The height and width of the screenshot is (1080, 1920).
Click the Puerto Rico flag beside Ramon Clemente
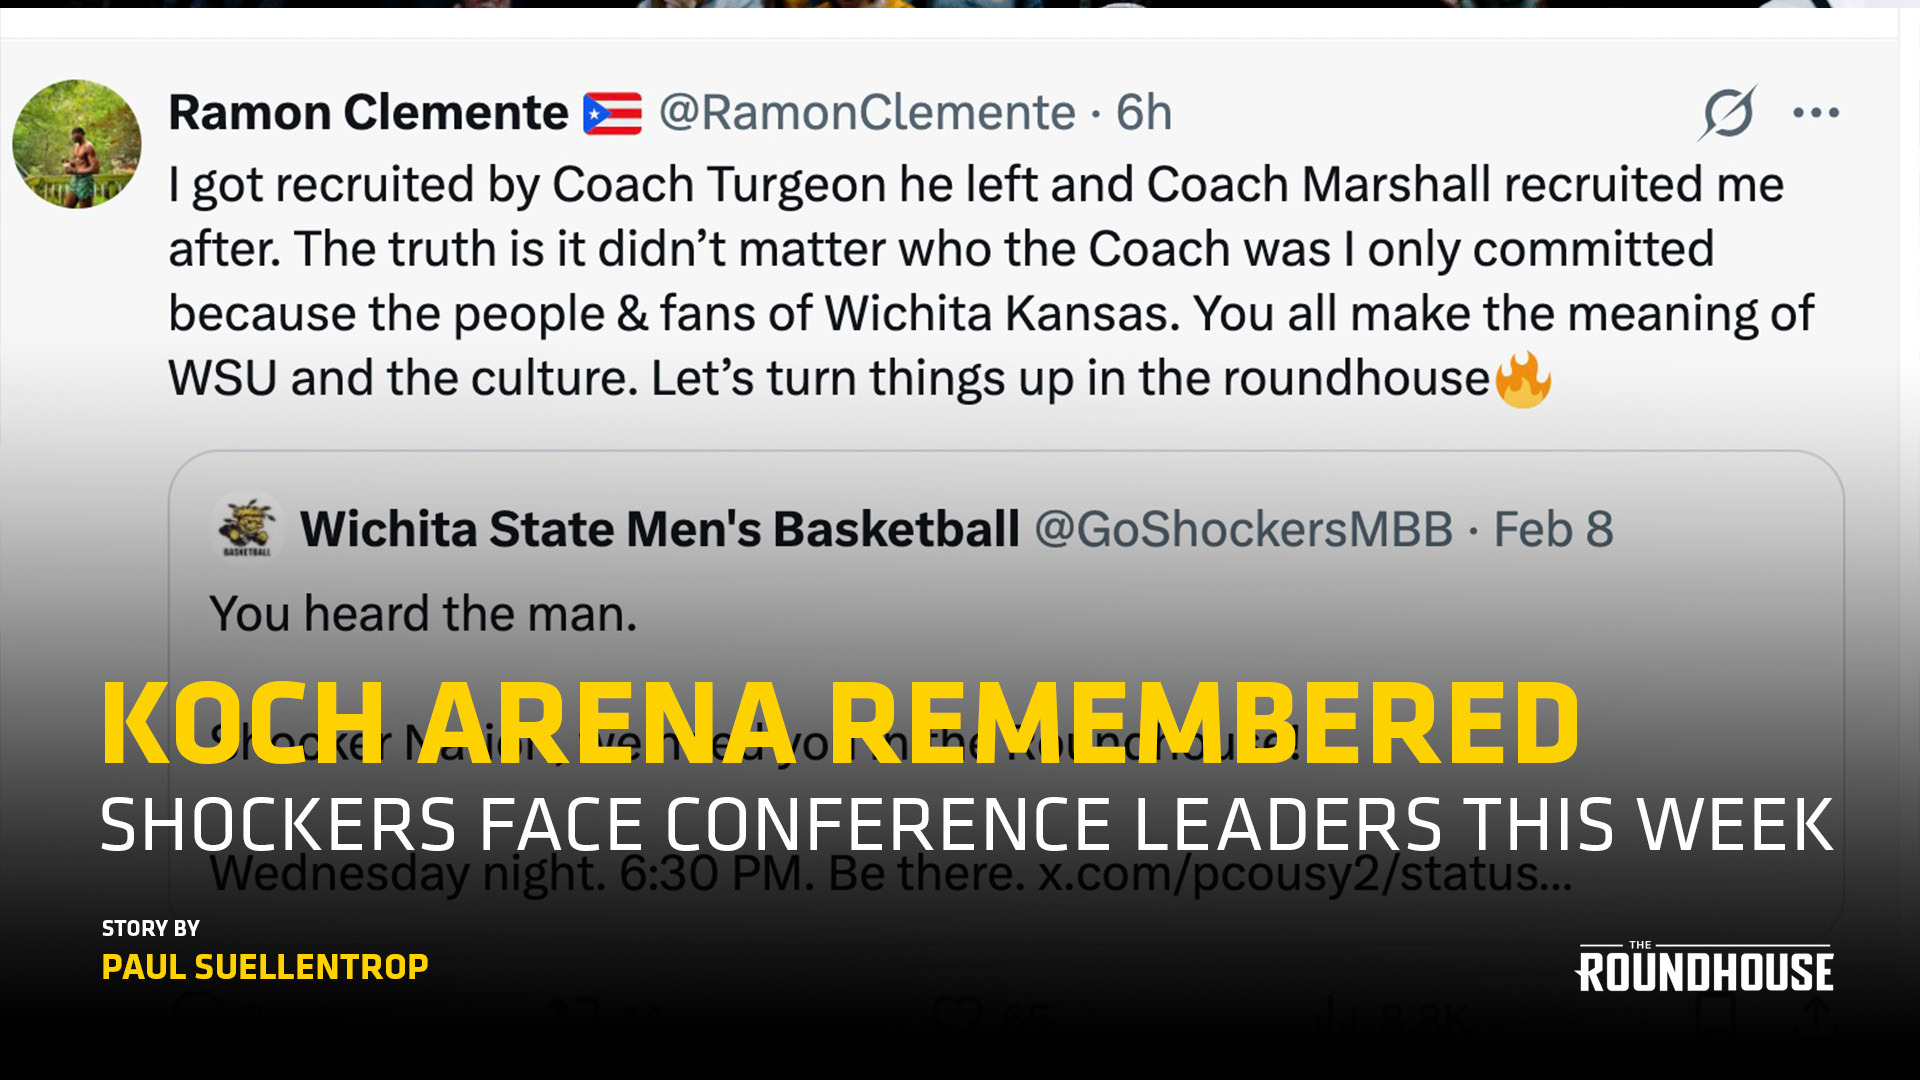coord(612,111)
